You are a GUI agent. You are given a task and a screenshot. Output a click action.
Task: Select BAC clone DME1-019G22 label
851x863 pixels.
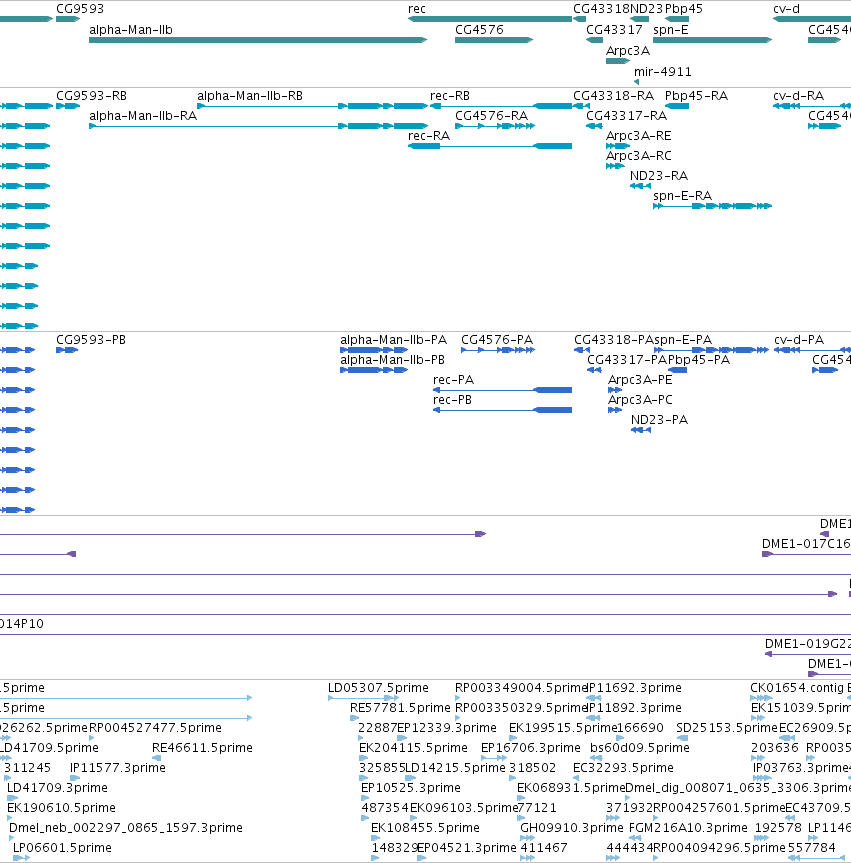click(808, 644)
